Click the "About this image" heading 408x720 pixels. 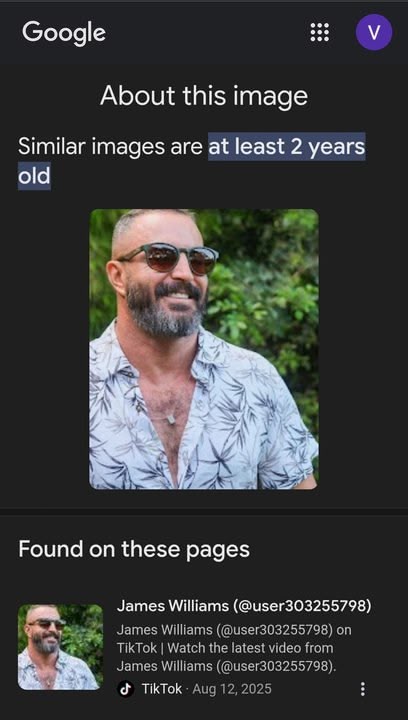pyautogui.click(x=204, y=96)
